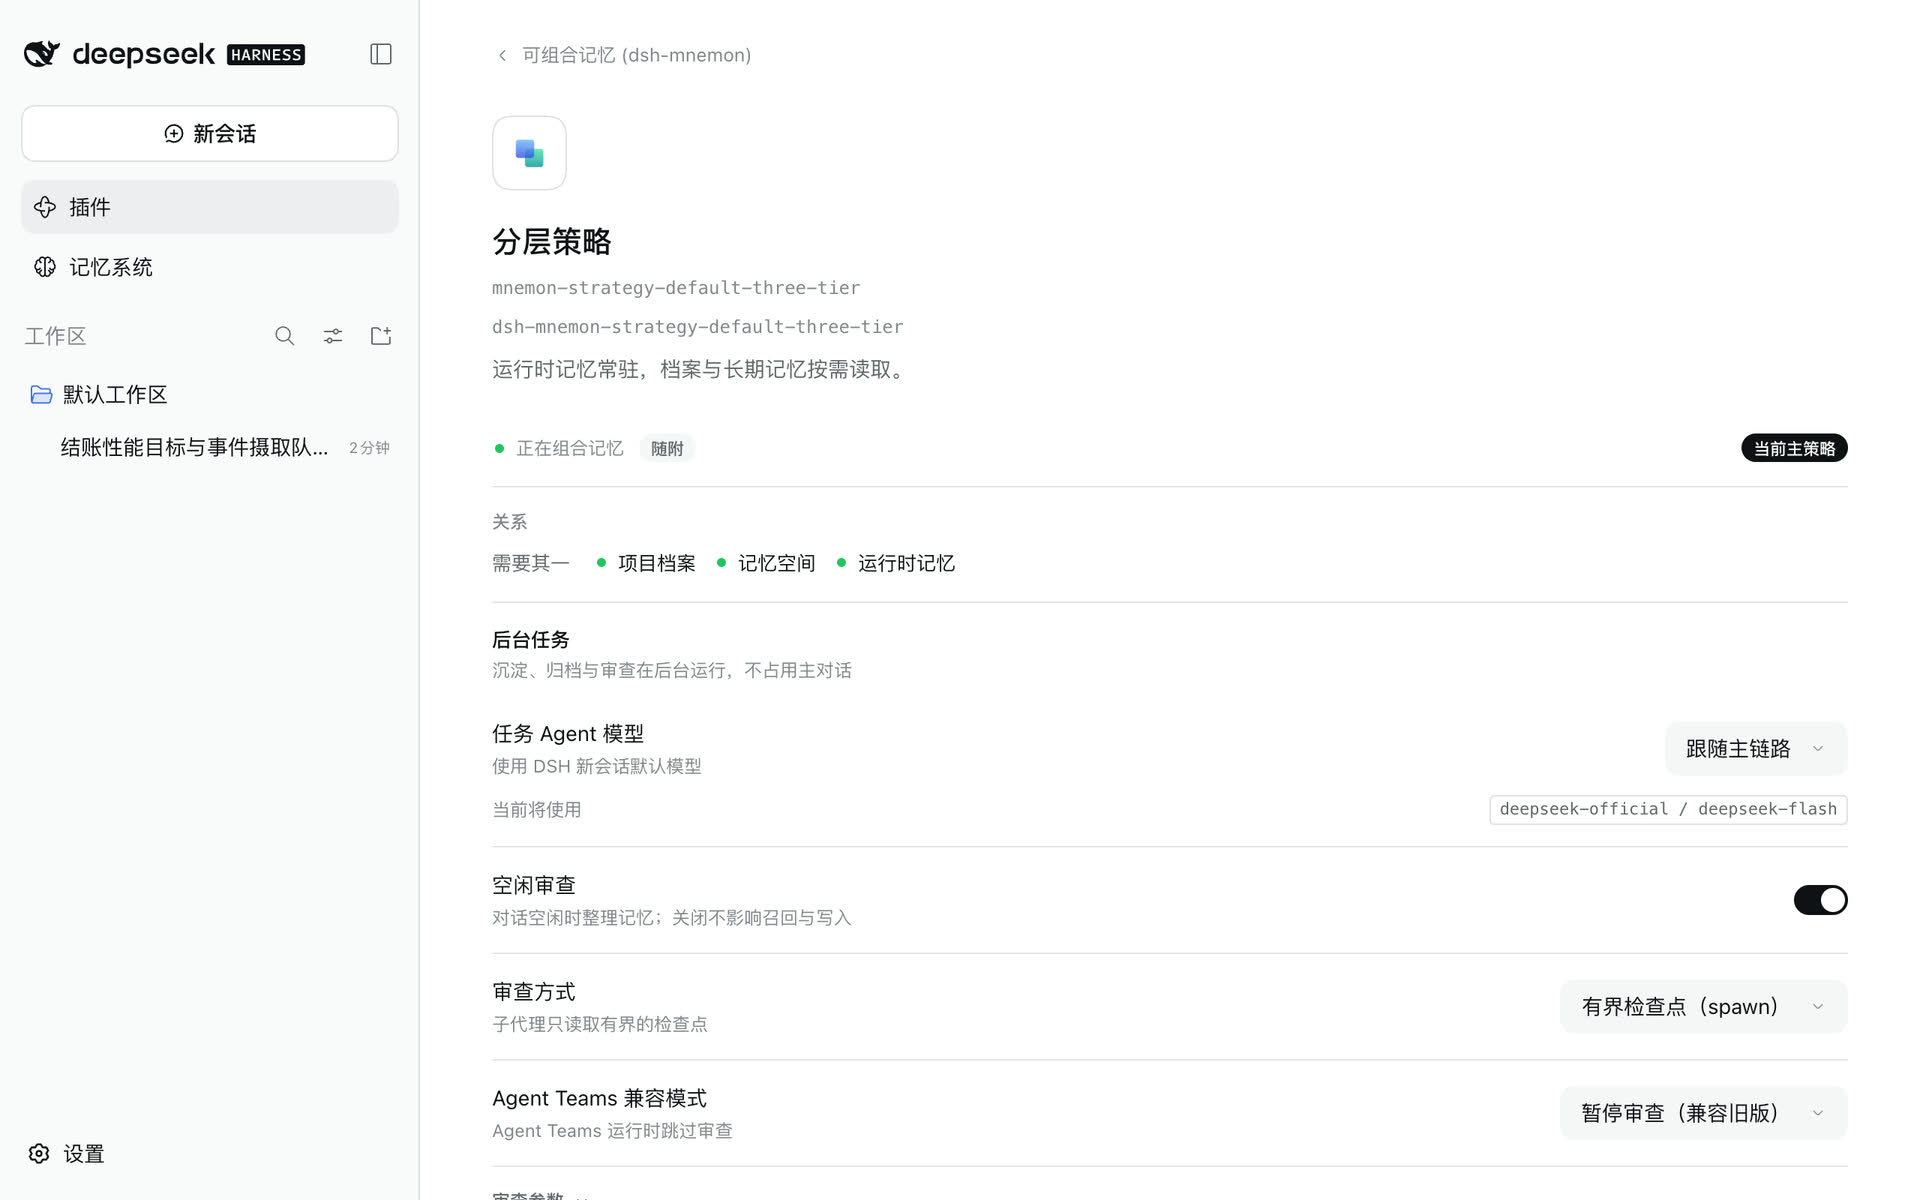Open the 有界检查点（spawn） dropdown
Viewport: 1920px width, 1200px height.
[x=1703, y=1006]
